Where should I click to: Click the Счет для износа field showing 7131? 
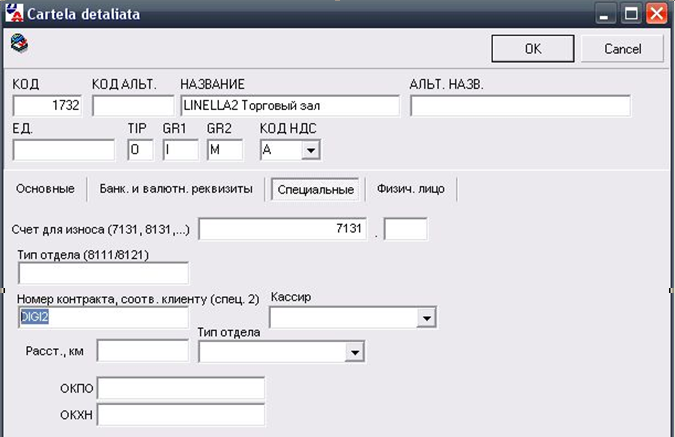pos(283,229)
